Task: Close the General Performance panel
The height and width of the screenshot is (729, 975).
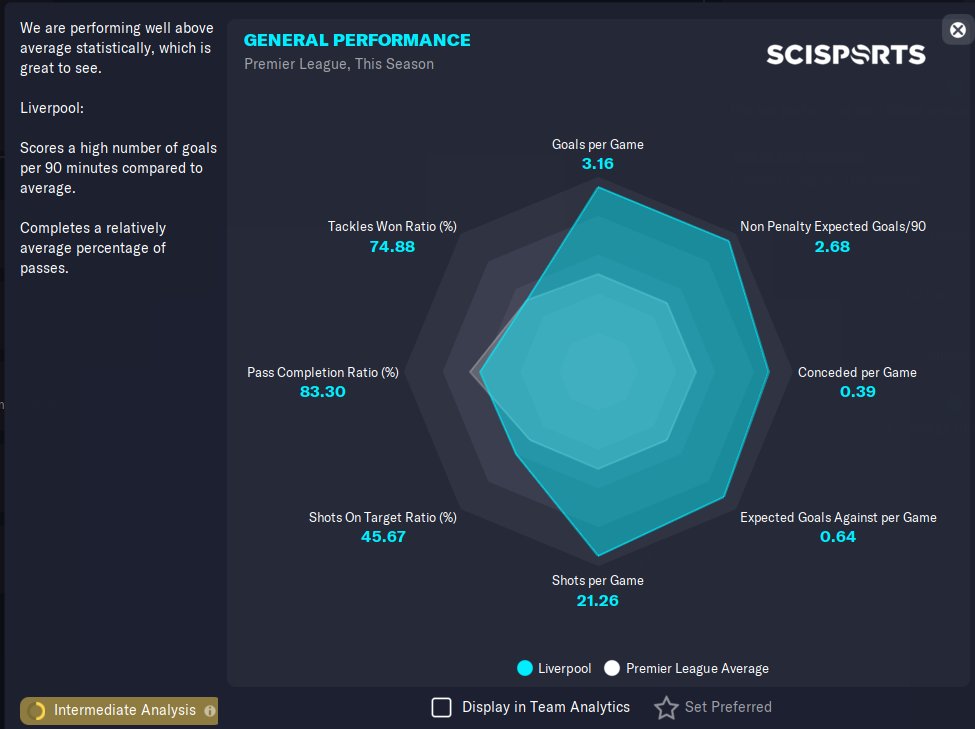Action: tap(957, 29)
